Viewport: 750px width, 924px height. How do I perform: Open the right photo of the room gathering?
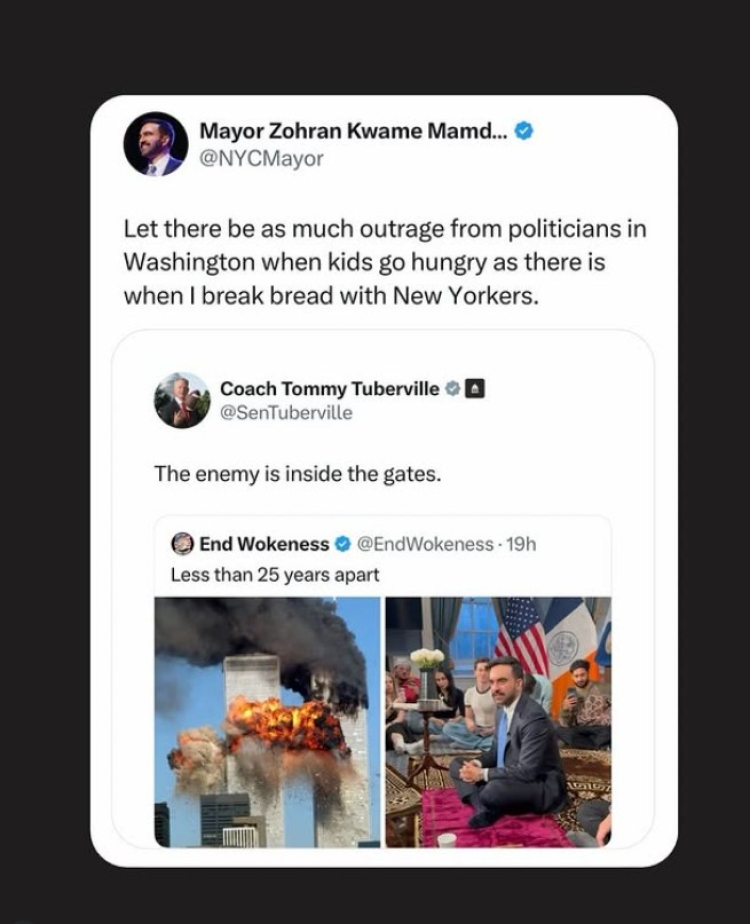(498, 721)
